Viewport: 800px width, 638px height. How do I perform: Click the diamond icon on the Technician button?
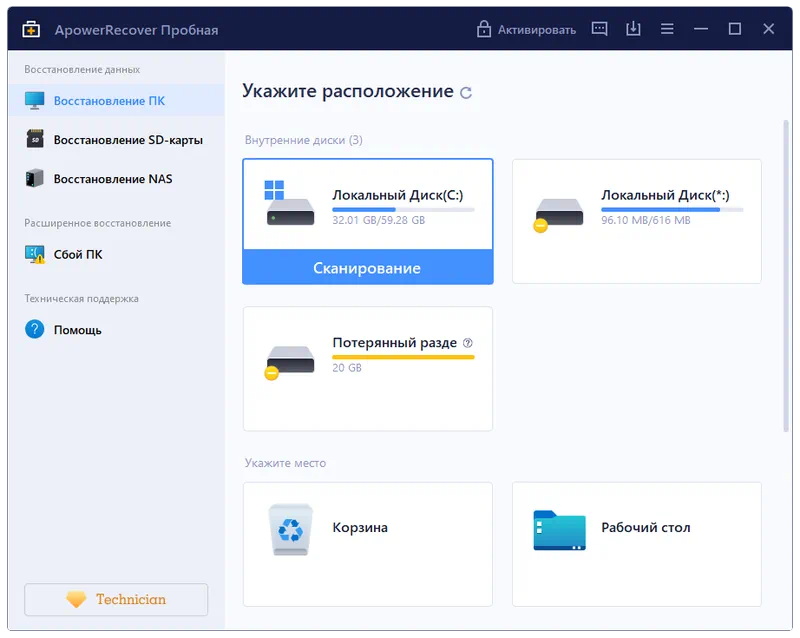click(x=76, y=599)
